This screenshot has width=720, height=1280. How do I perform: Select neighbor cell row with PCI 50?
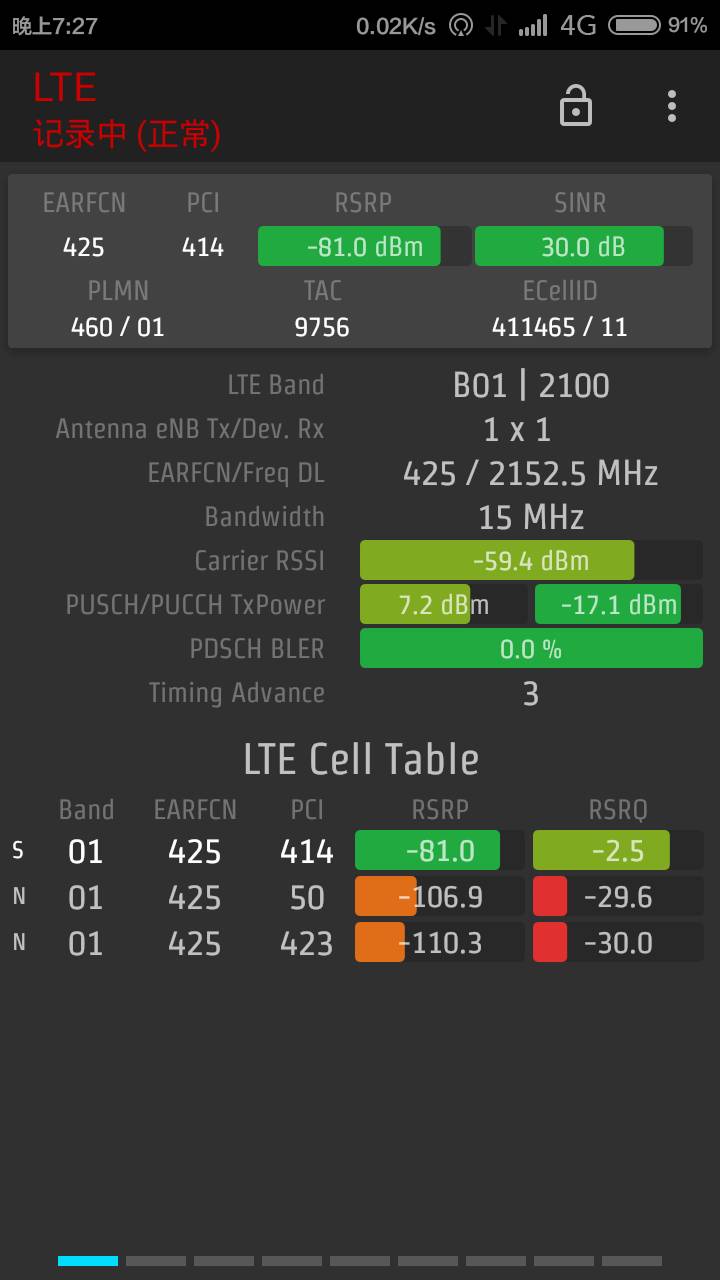coord(306,897)
